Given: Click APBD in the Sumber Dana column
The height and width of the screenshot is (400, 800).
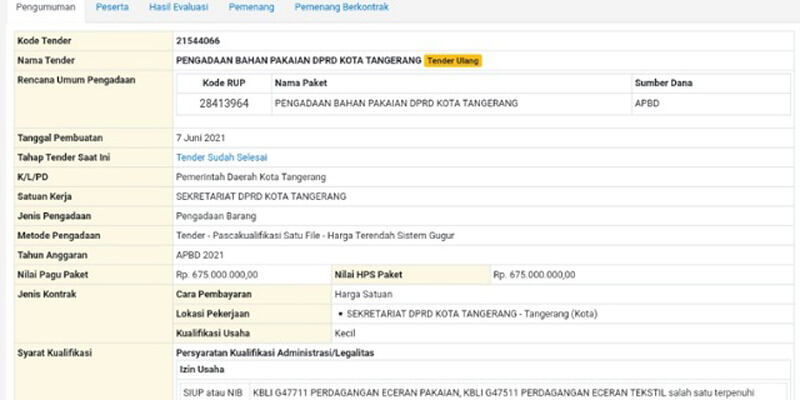Looking at the screenshot, I should [x=647, y=104].
